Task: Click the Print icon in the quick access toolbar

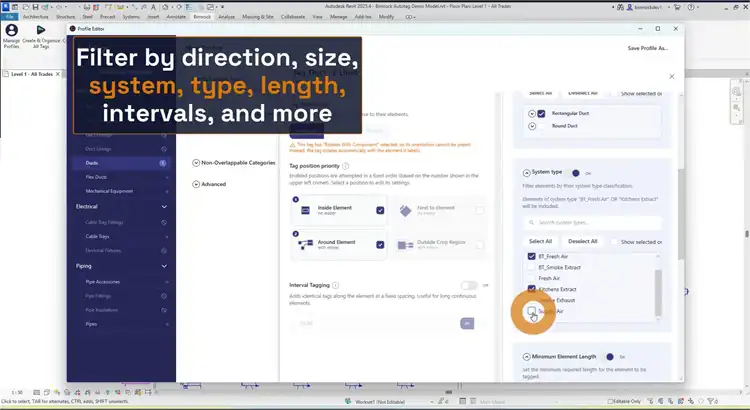Action: [87, 7]
